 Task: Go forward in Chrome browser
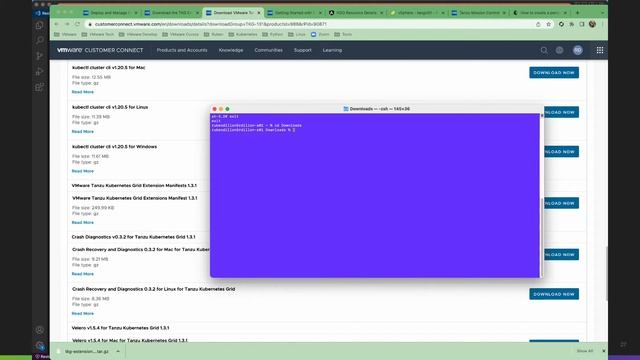(67, 24)
